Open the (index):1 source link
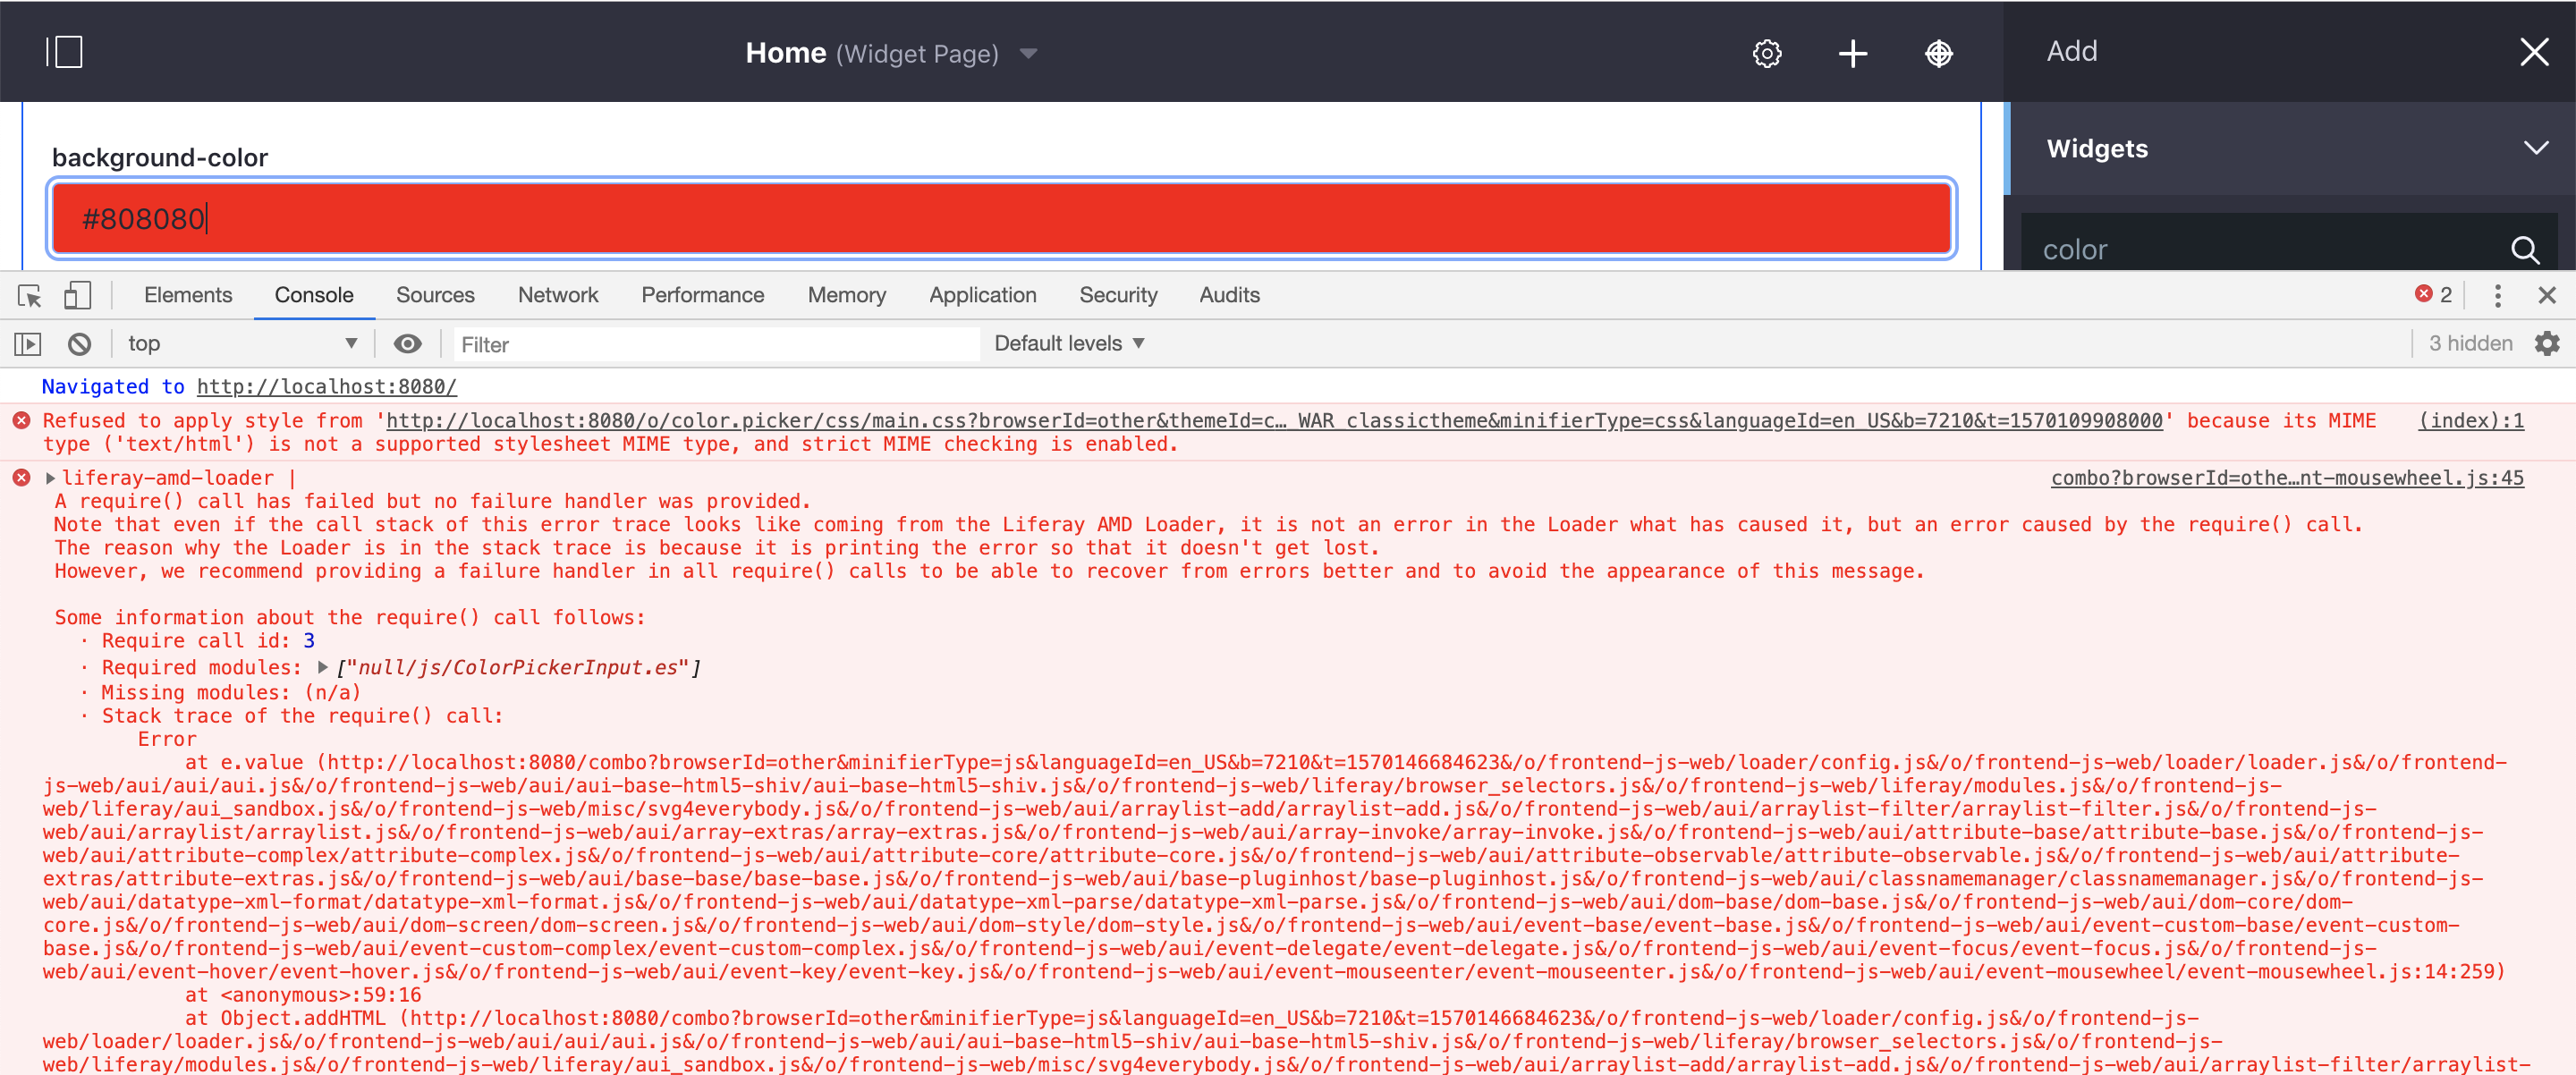The image size is (2576, 1075). pyautogui.click(x=2470, y=421)
